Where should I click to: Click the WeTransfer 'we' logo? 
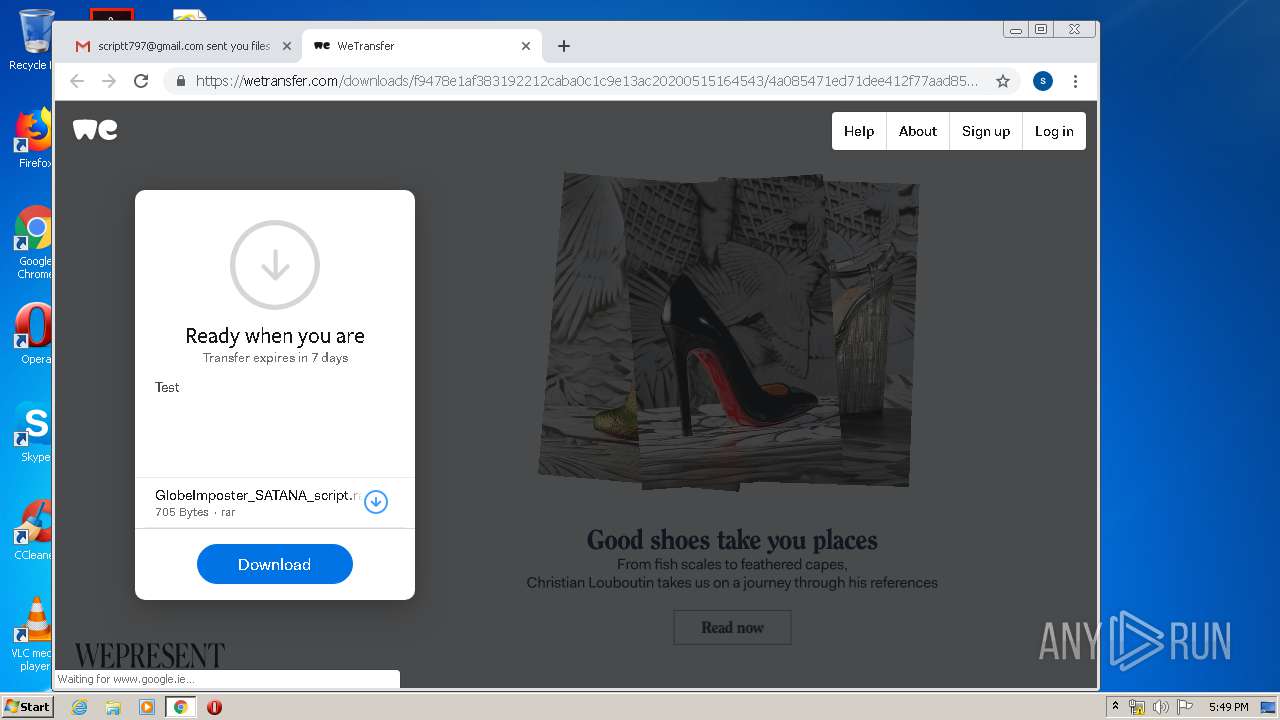click(95, 129)
